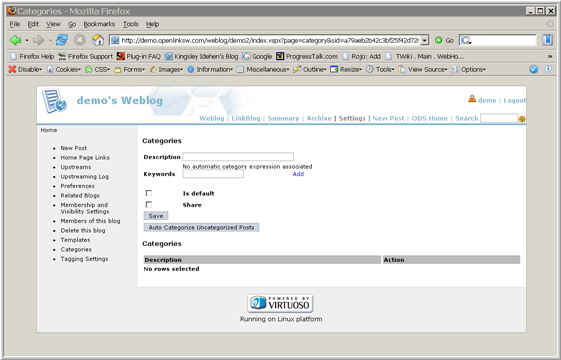Open the Outline dropdown menu

[x=310, y=69]
